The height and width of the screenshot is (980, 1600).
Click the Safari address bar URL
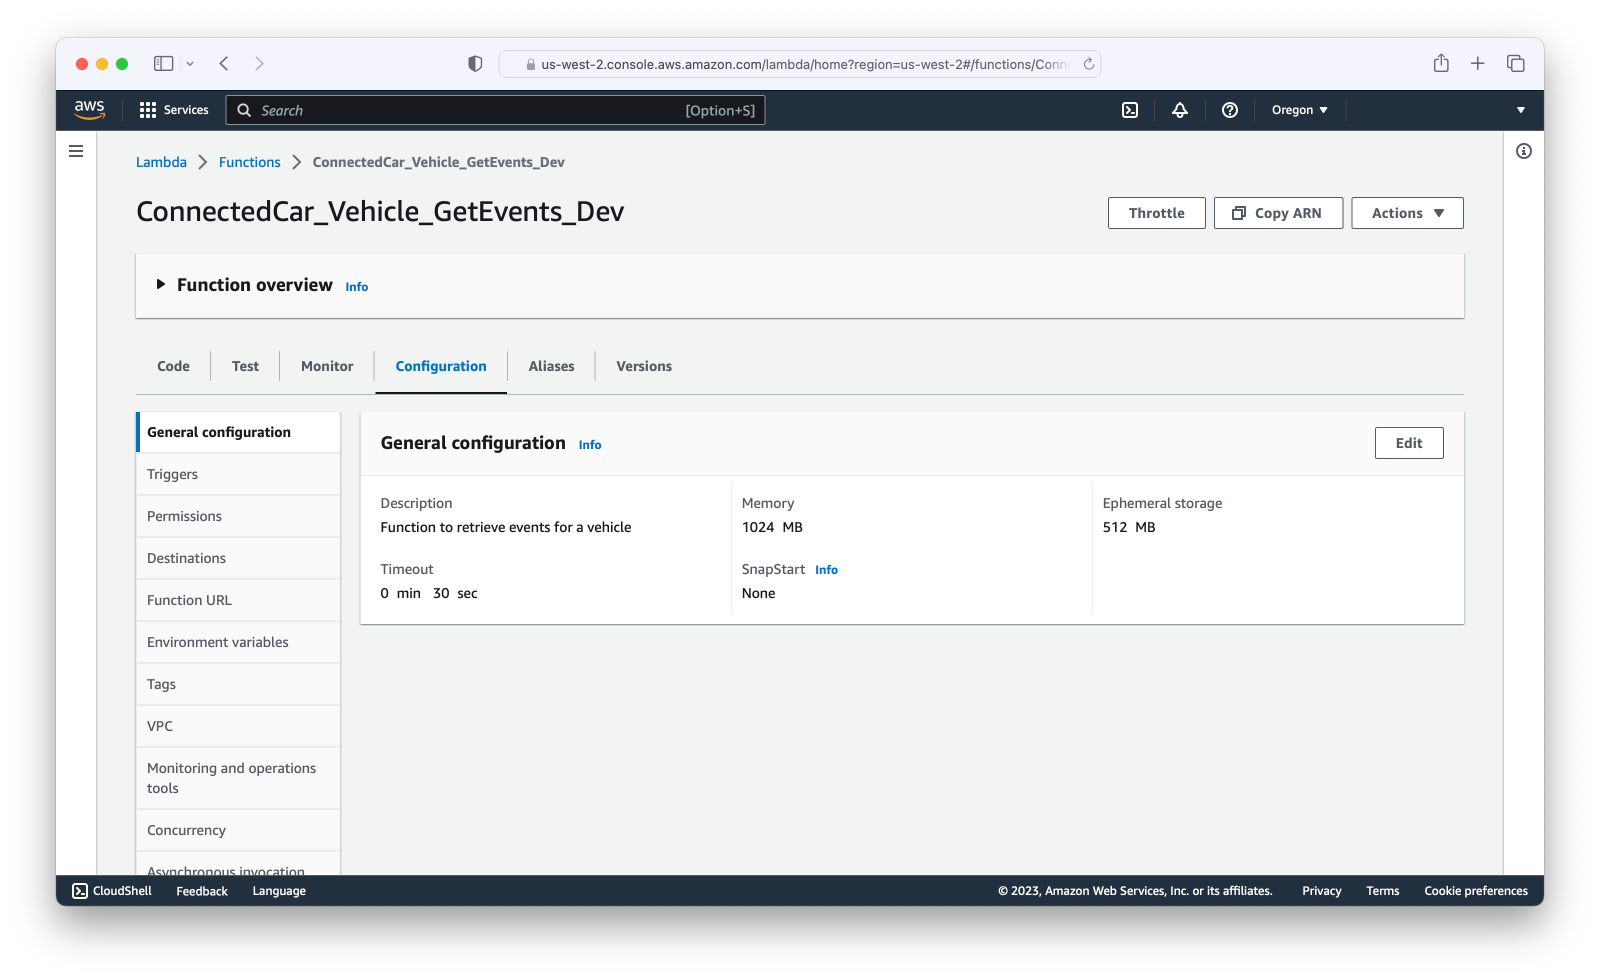point(804,64)
